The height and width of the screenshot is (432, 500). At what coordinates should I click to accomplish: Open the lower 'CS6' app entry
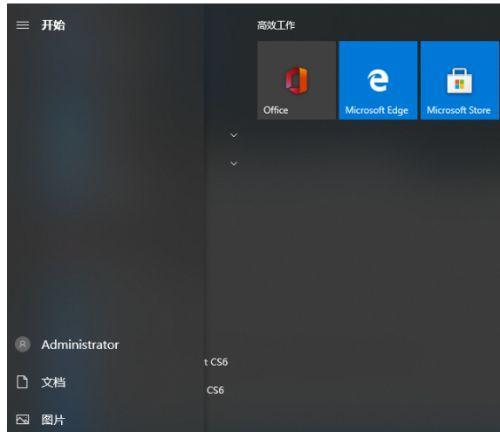pyautogui.click(x=215, y=390)
